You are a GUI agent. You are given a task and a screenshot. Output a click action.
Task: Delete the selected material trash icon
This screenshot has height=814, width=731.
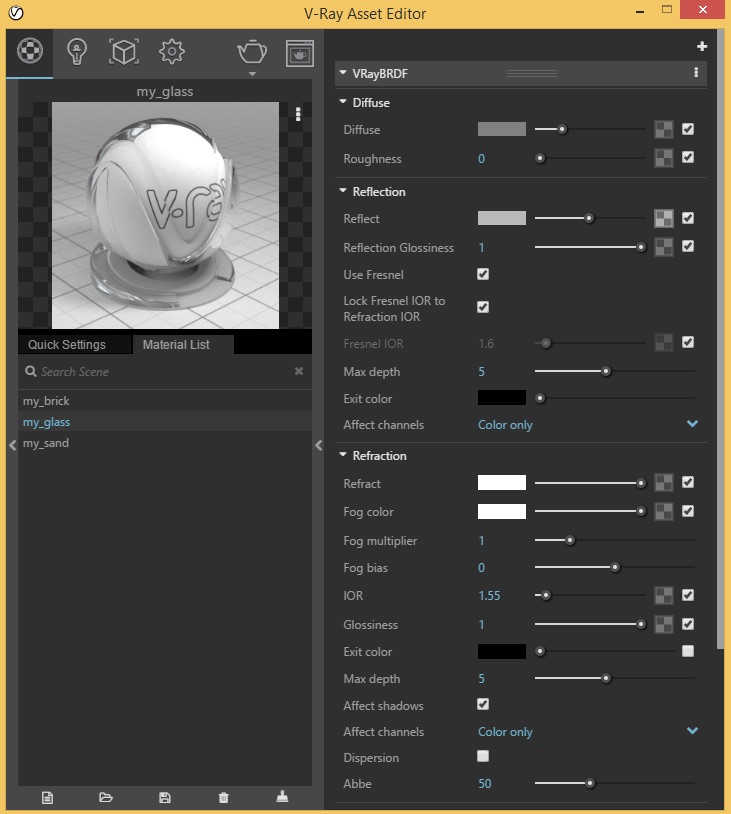pyautogui.click(x=224, y=797)
